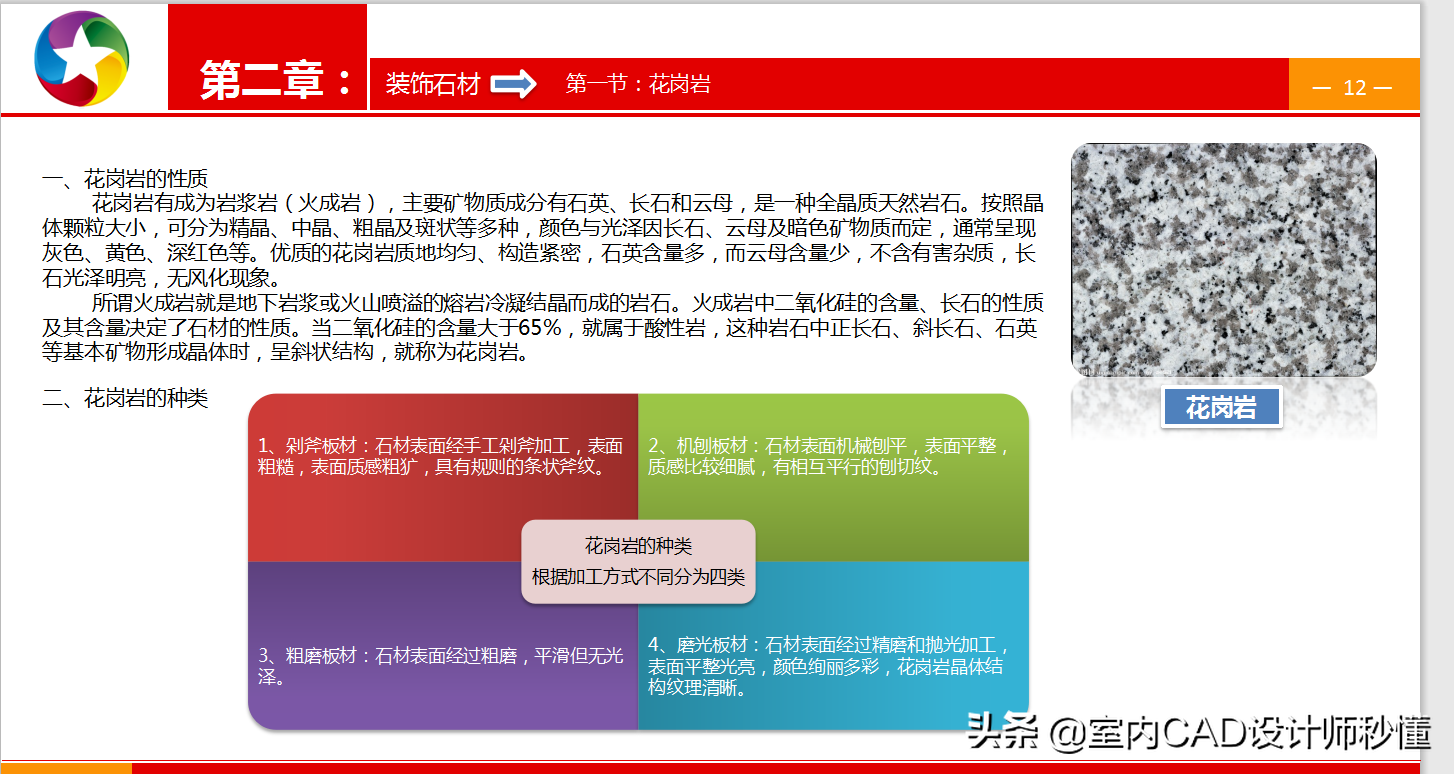Click the 第二章 chapter title

(x=277, y=81)
